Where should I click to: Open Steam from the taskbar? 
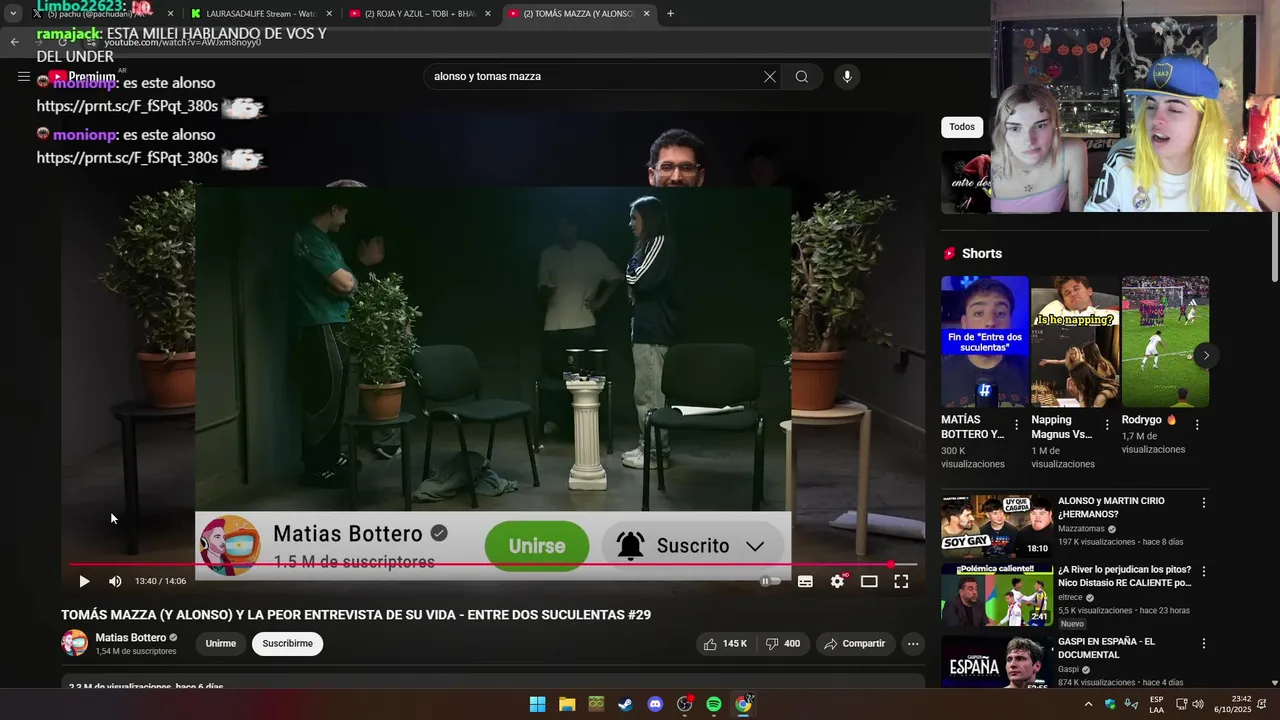(x=625, y=704)
